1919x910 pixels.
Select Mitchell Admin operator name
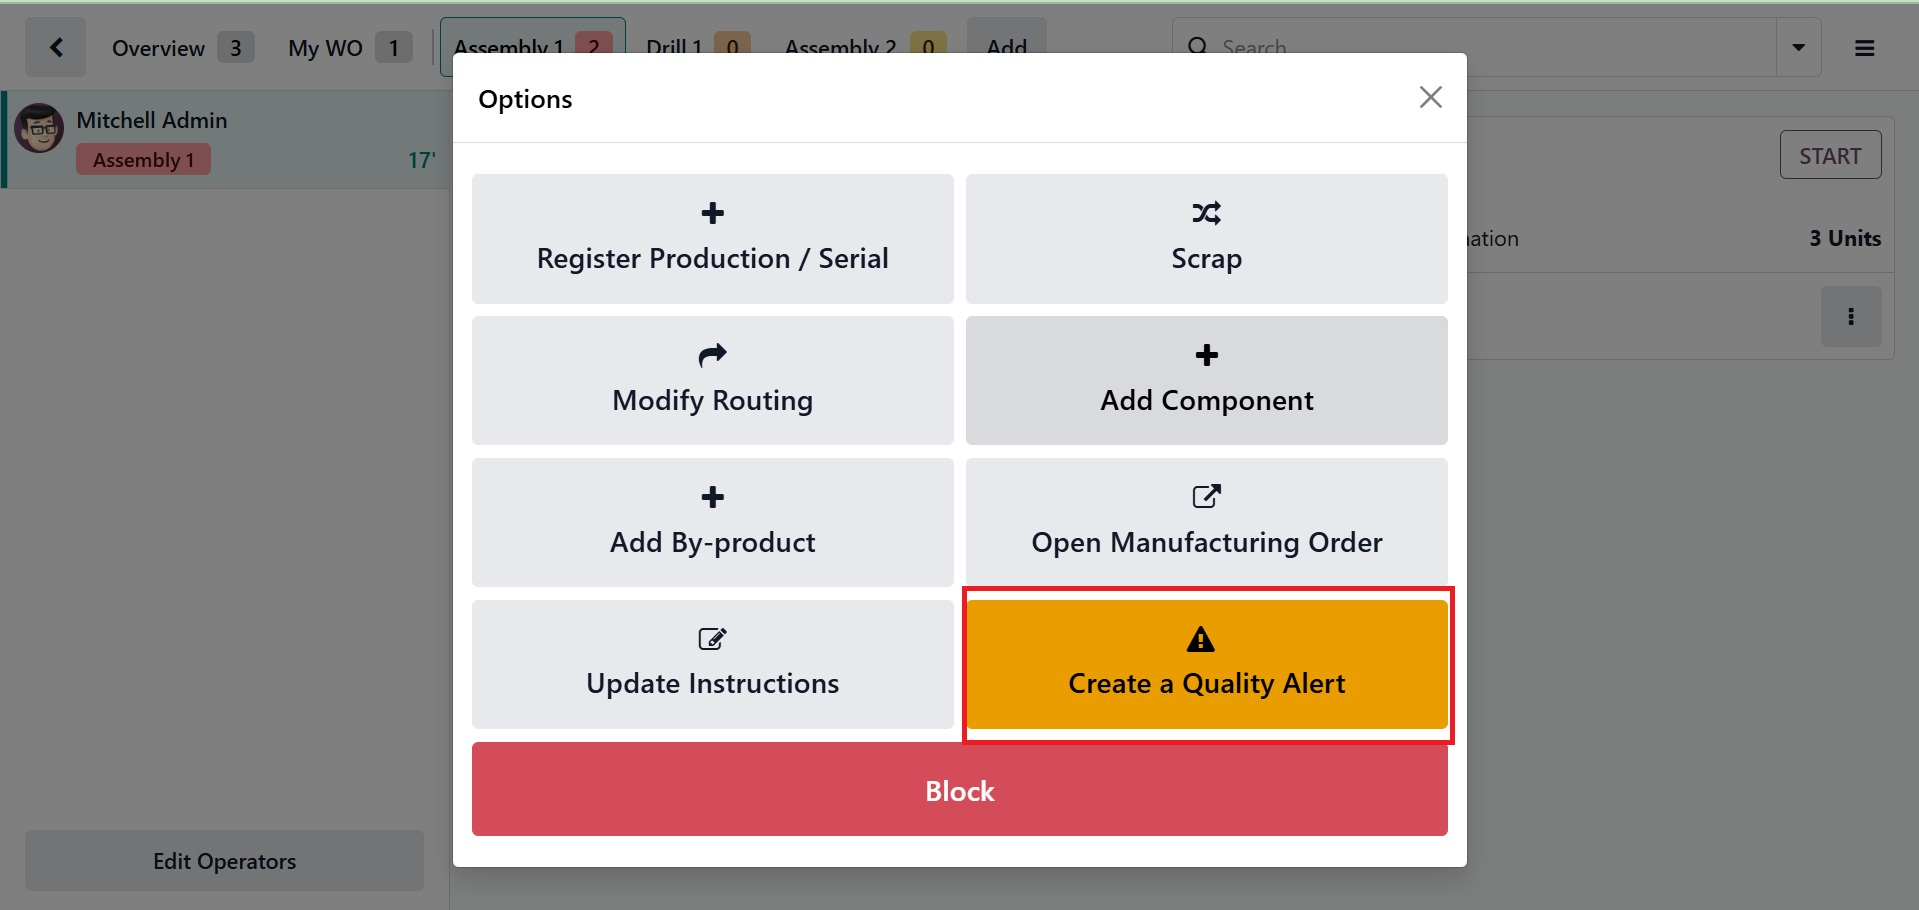click(x=152, y=120)
